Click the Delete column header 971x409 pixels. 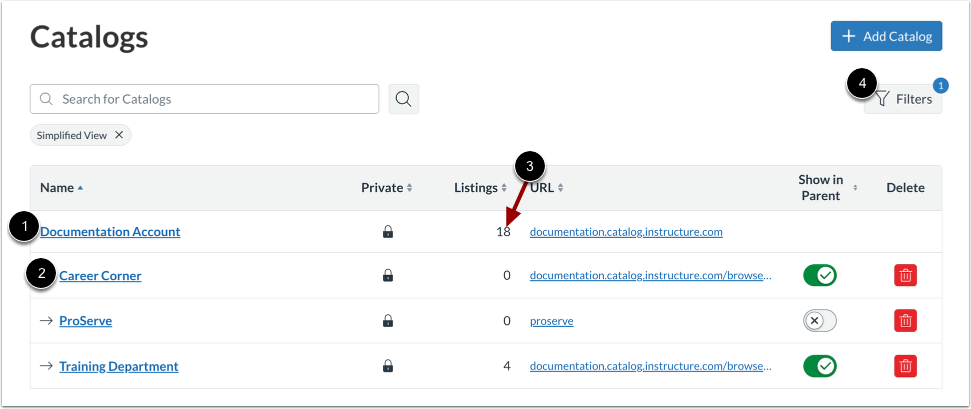905,188
